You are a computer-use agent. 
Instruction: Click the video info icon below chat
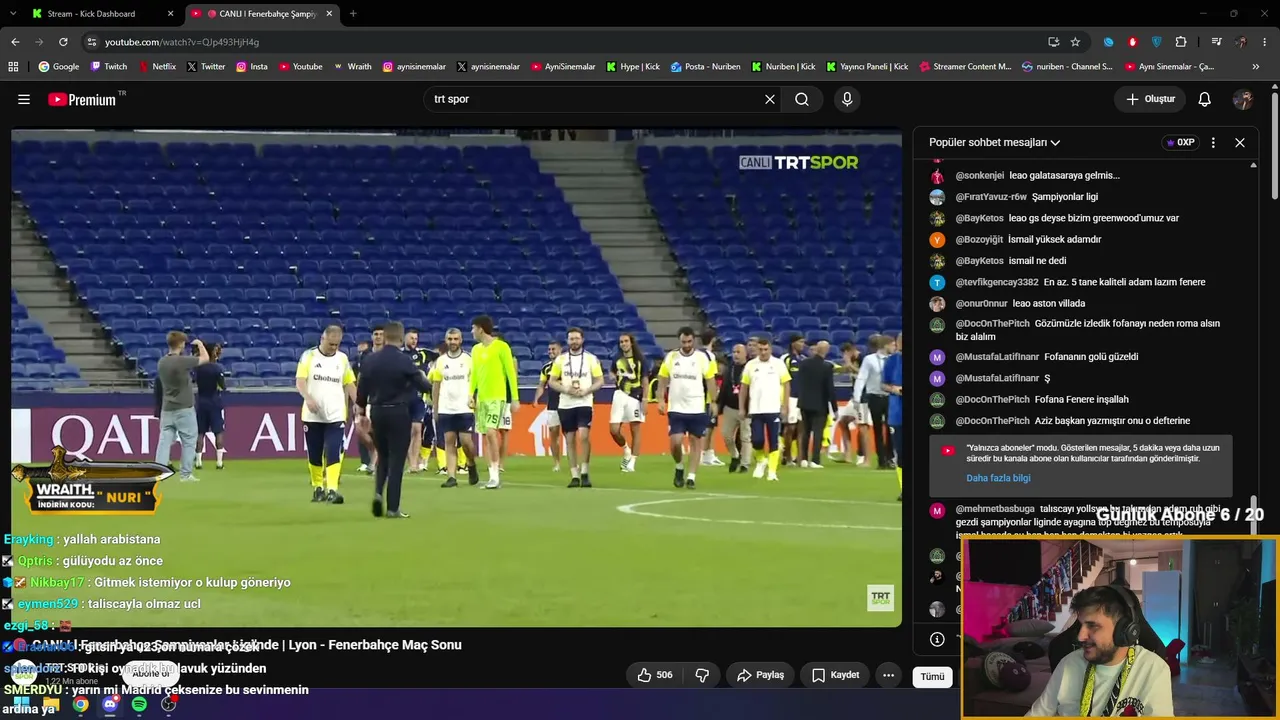[x=937, y=639]
